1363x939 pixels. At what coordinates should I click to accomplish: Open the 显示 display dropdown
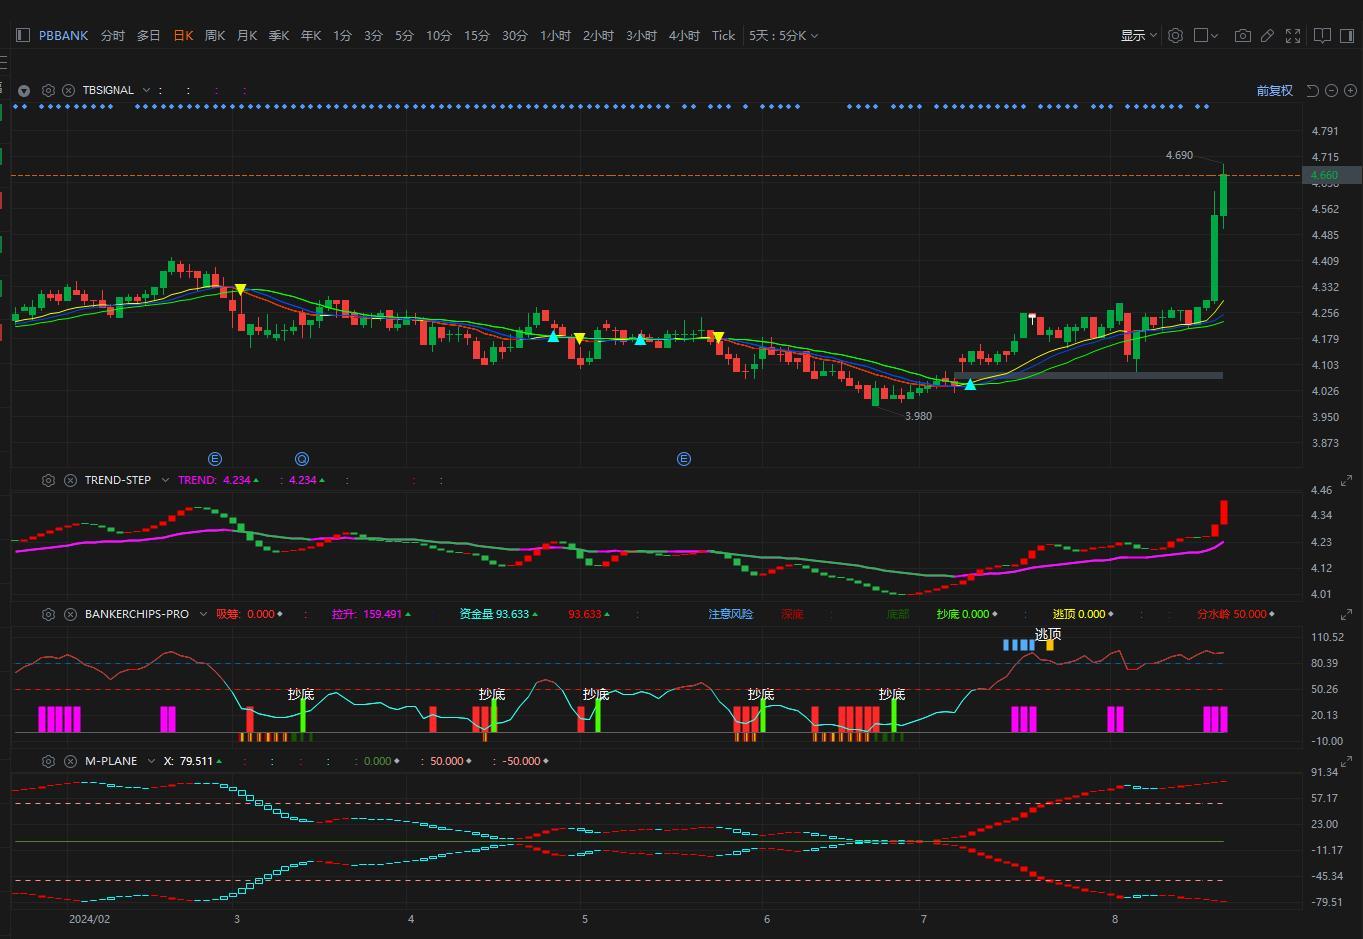[x=1138, y=35]
